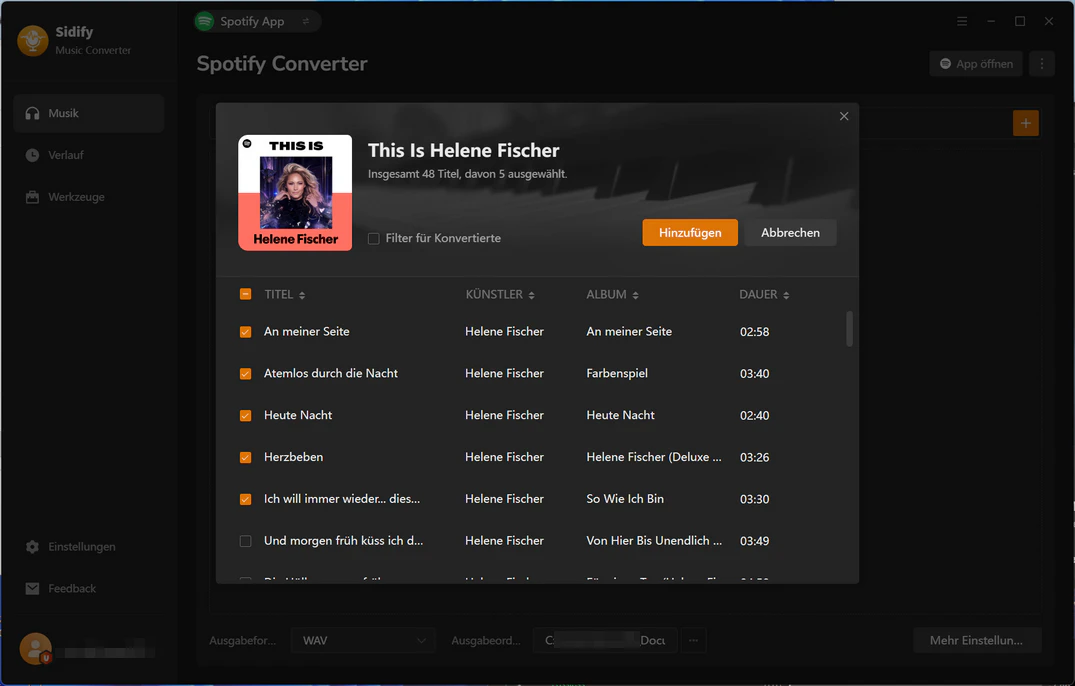Check Und morgen früh küss ich track

pyautogui.click(x=245, y=541)
